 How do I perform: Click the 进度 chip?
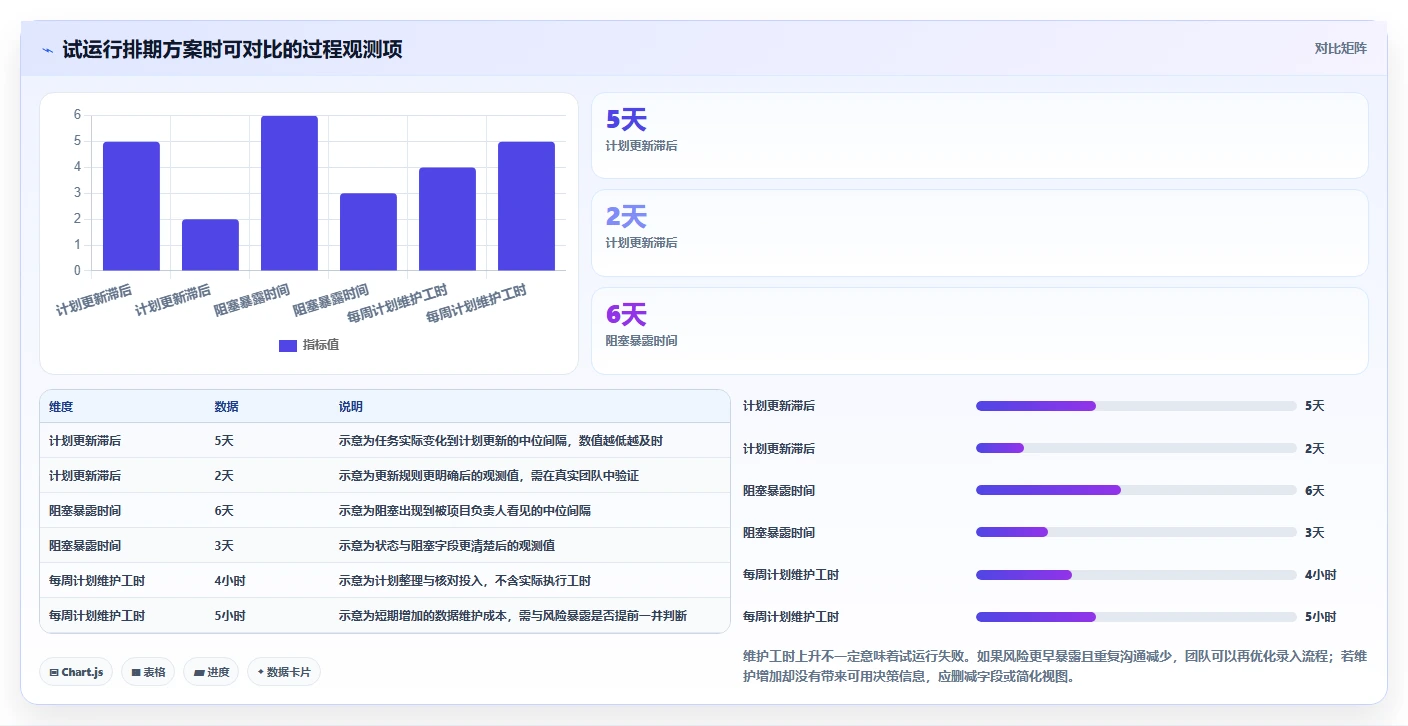click(212, 672)
